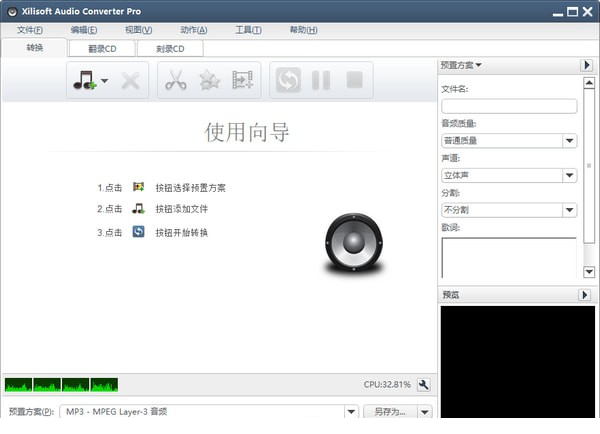The height and width of the screenshot is (434, 600).
Task: Open the 帮助(H) menu
Action: 303,30
